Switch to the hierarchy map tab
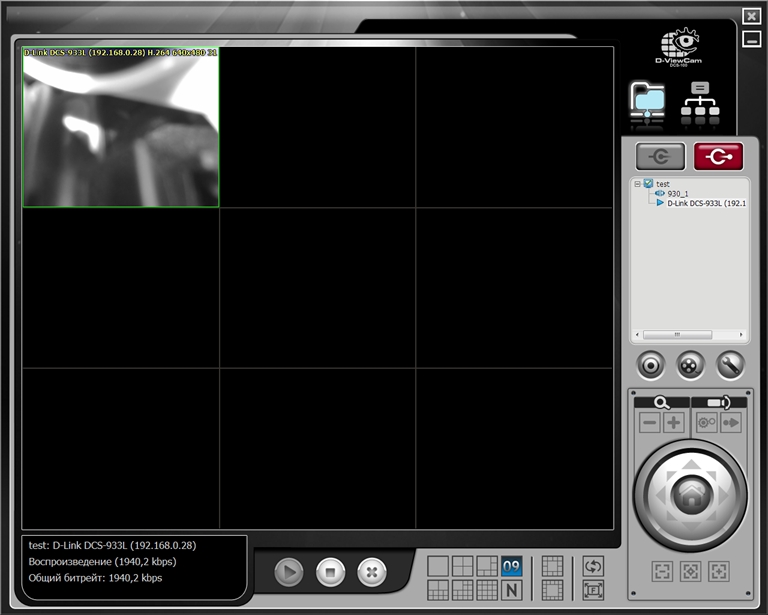The width and height of the screenshot is (768, 615). coord(700,105)
